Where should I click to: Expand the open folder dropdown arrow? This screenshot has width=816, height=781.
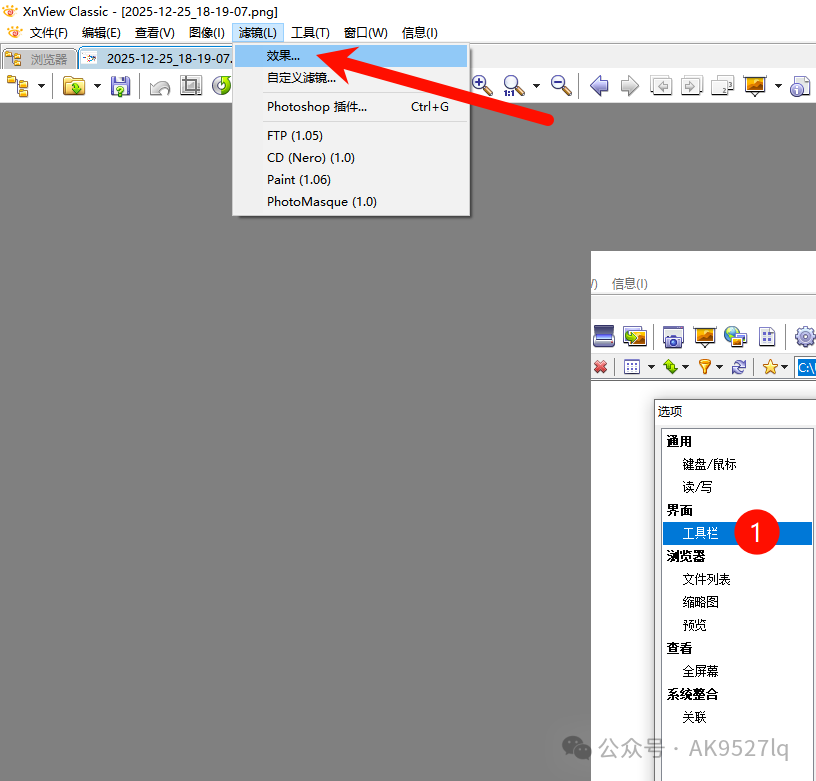pos(97,87)
